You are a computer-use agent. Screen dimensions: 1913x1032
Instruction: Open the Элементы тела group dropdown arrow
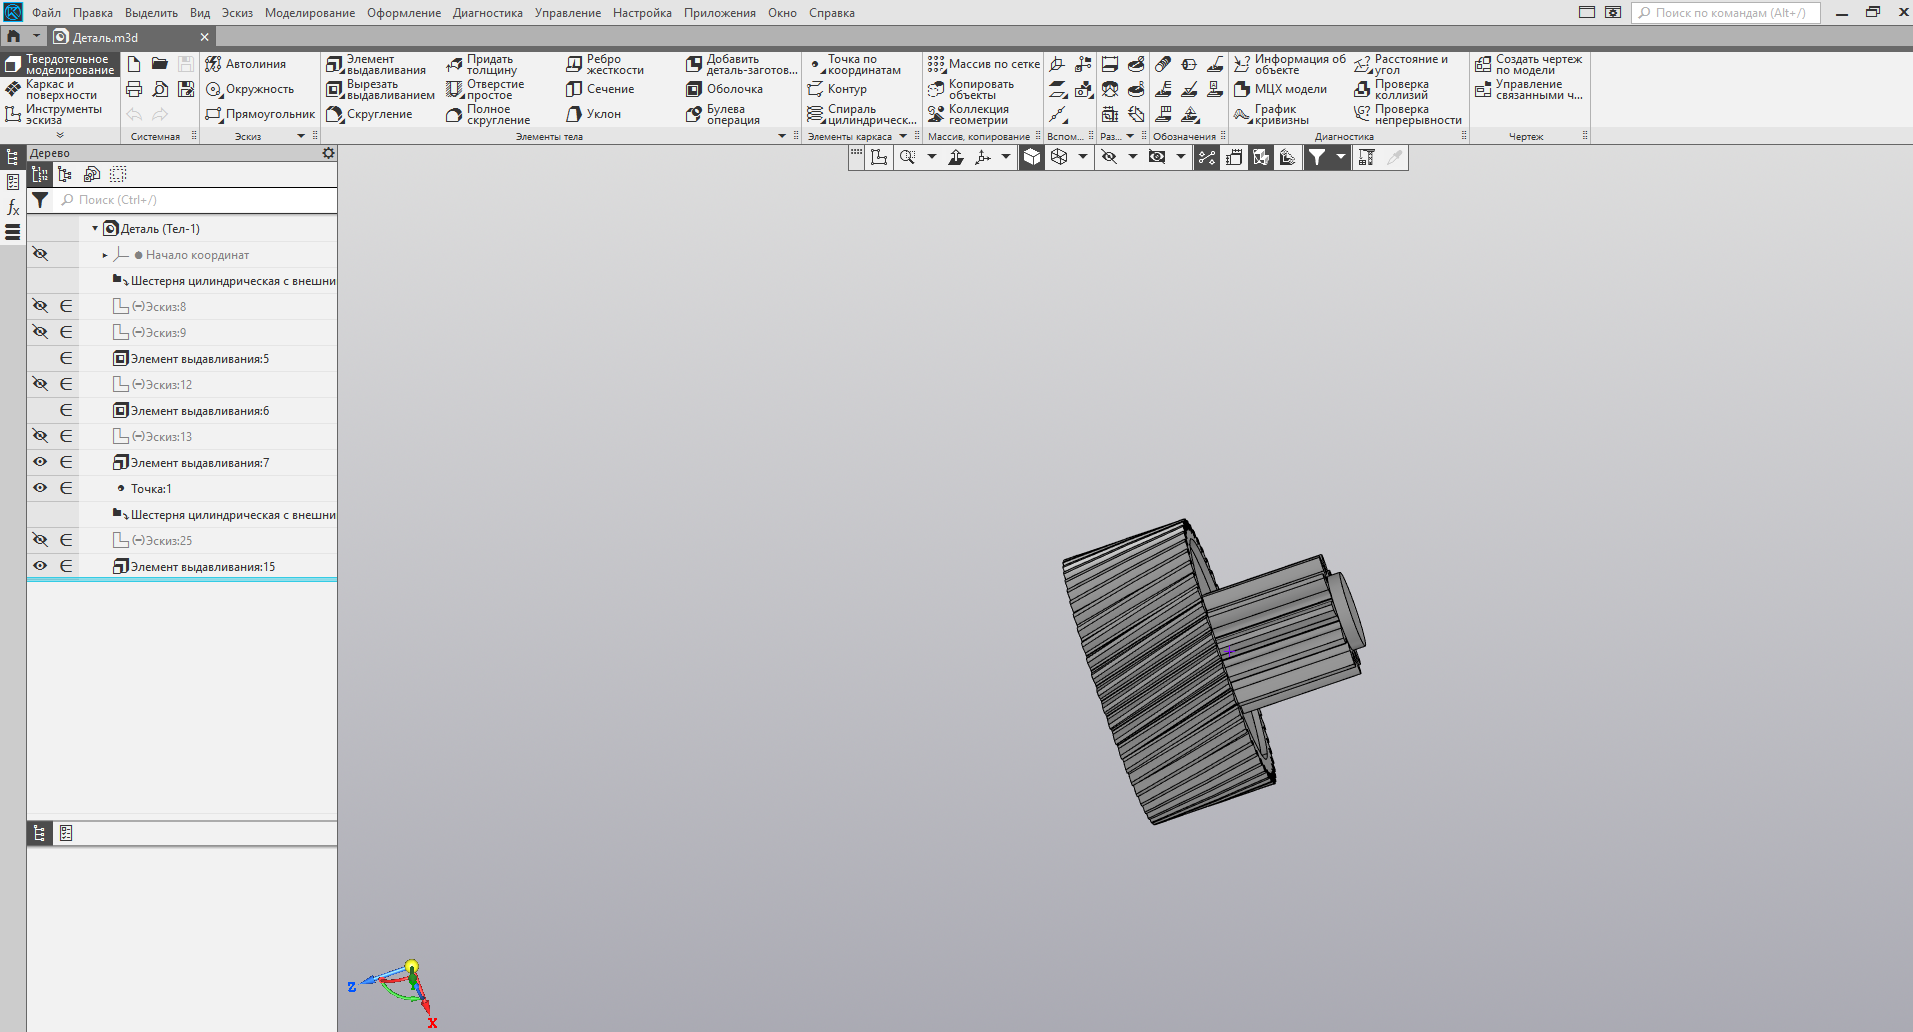click(x=782, y=136)
